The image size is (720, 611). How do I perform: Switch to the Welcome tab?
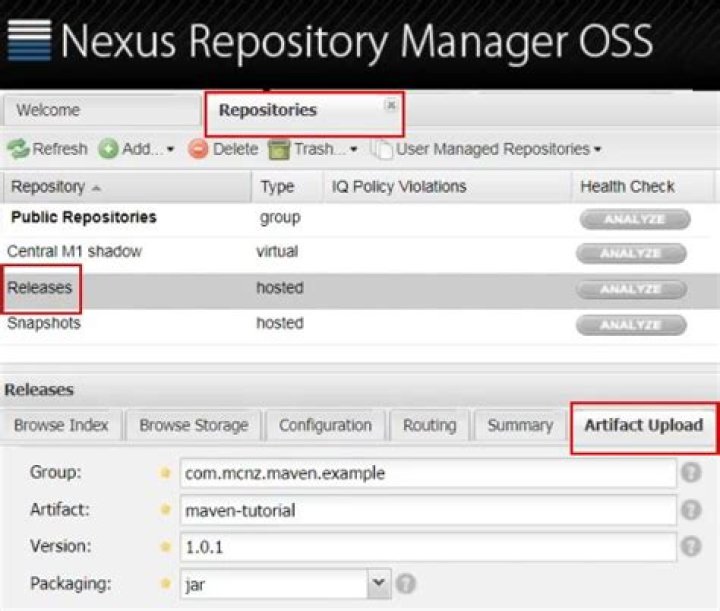tap(48, 111)
